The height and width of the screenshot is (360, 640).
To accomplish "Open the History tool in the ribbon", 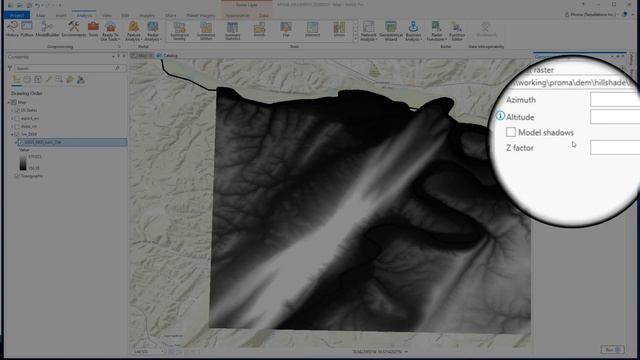I will tap(12, 29).
